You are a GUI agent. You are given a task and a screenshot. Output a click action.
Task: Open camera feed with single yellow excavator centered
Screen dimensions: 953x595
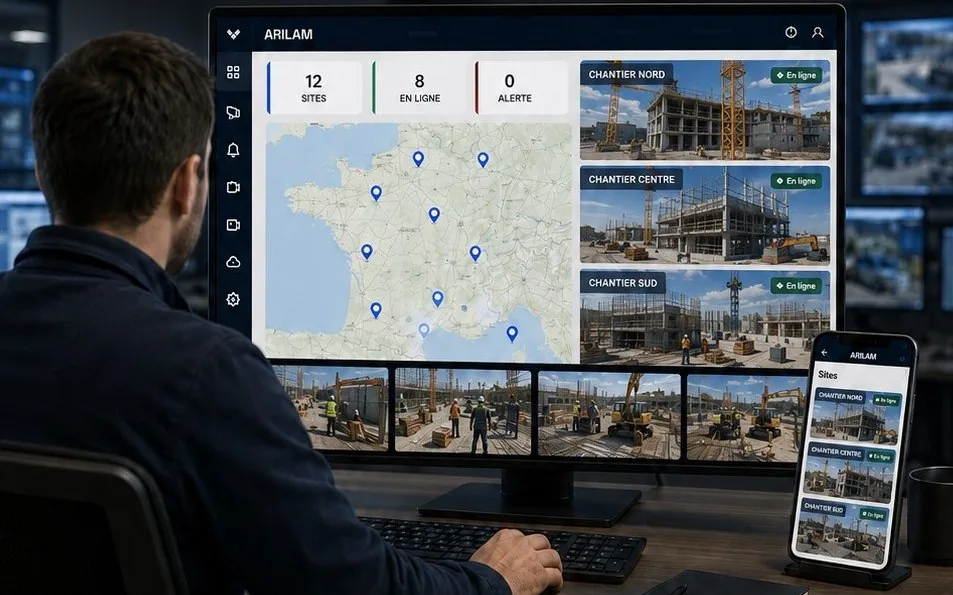[609, 415]
